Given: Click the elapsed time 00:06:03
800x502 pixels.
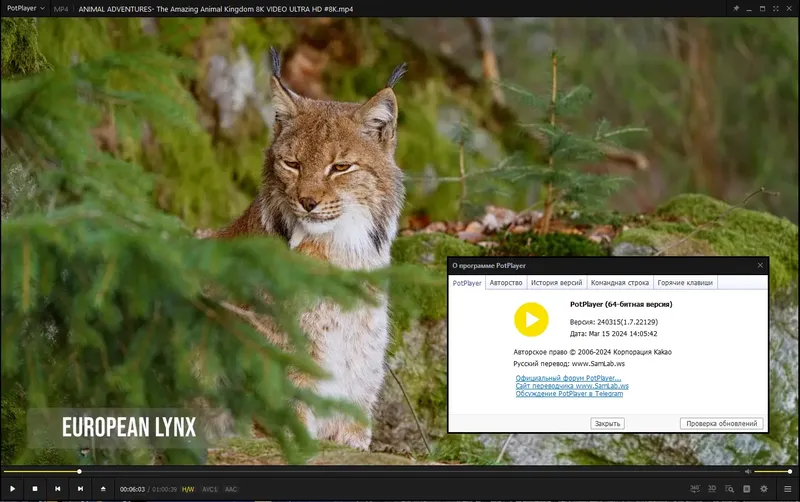Looking at the screenshot, I should (132, 489).
